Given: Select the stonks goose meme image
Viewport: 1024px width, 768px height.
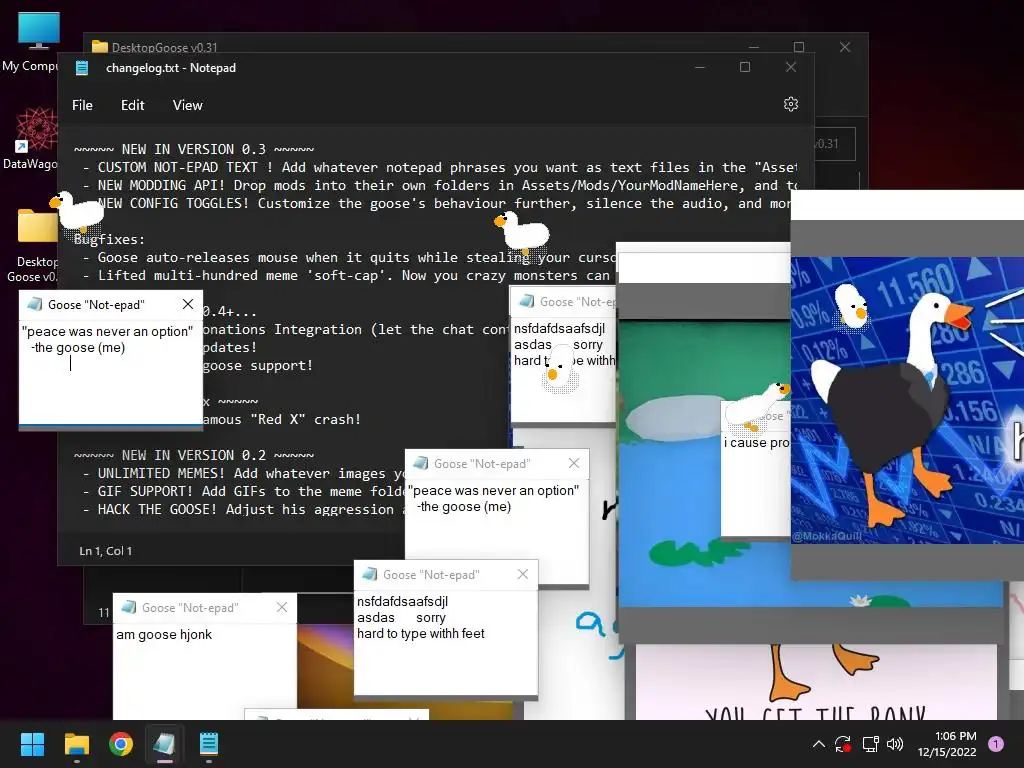Looking at the screenshot, I should 907,400.
